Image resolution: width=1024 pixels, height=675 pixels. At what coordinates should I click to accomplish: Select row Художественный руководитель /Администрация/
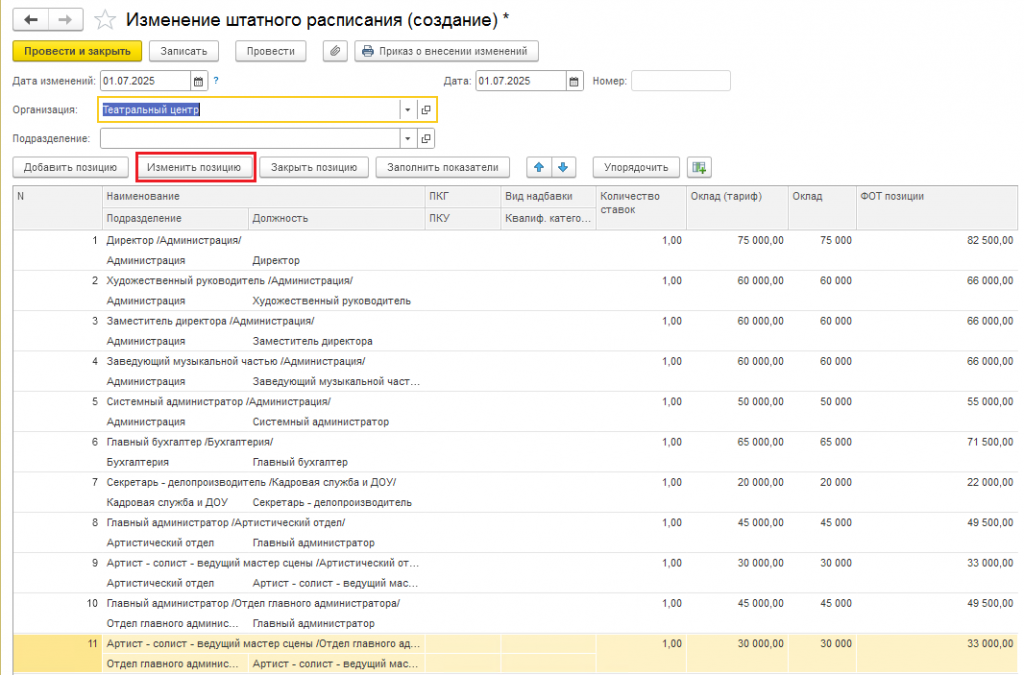tap(515, 290)
